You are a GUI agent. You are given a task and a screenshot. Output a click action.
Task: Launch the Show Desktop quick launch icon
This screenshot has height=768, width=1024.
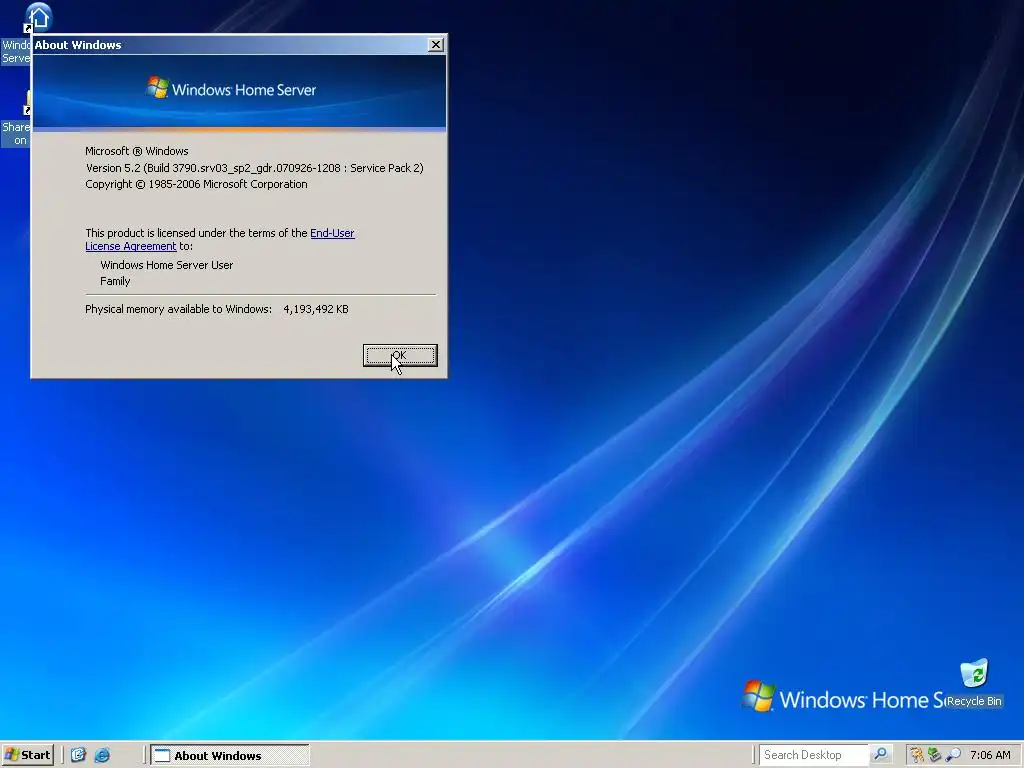coord(78,755)
